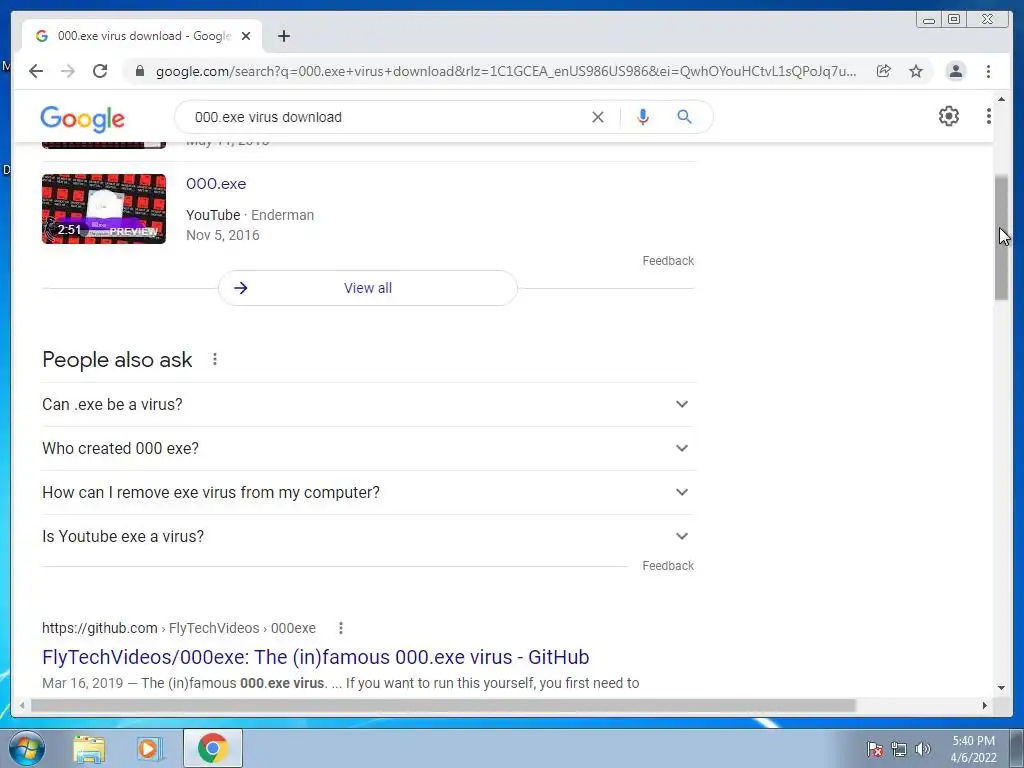
Task: Open Chrome's three-dot menu
Action: [988, 71]
